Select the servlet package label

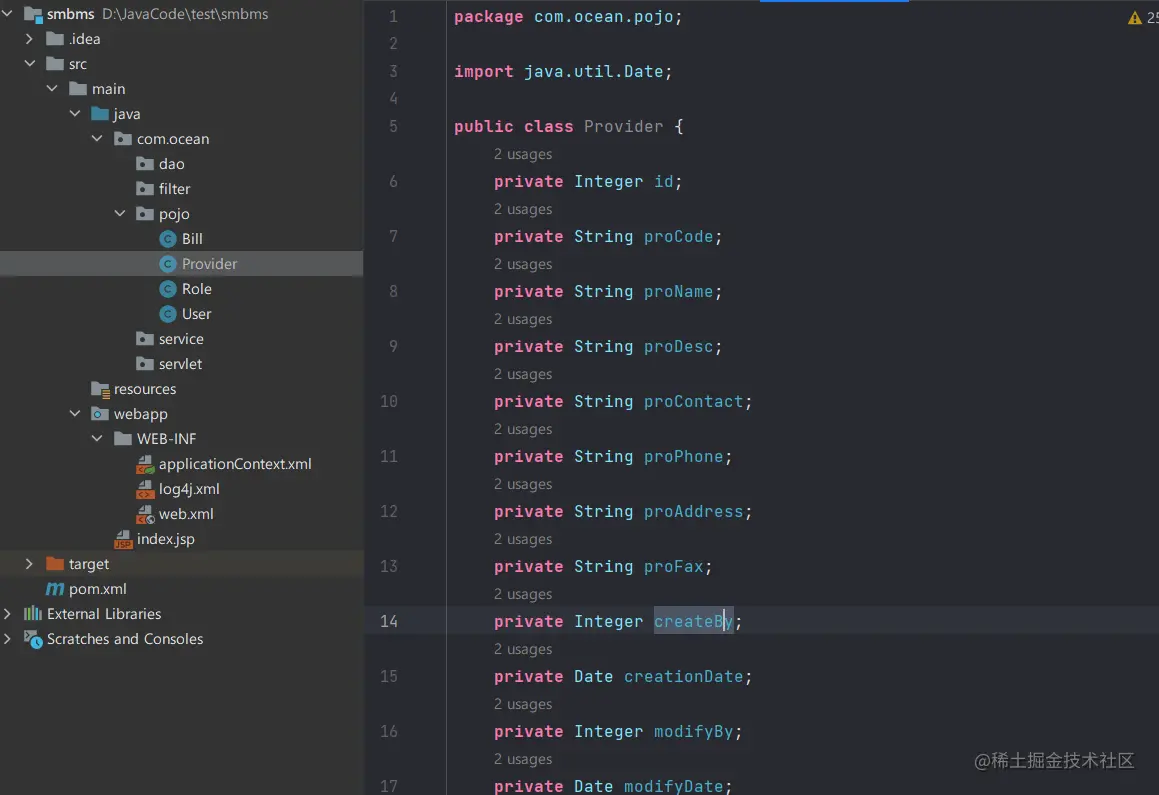180,364
